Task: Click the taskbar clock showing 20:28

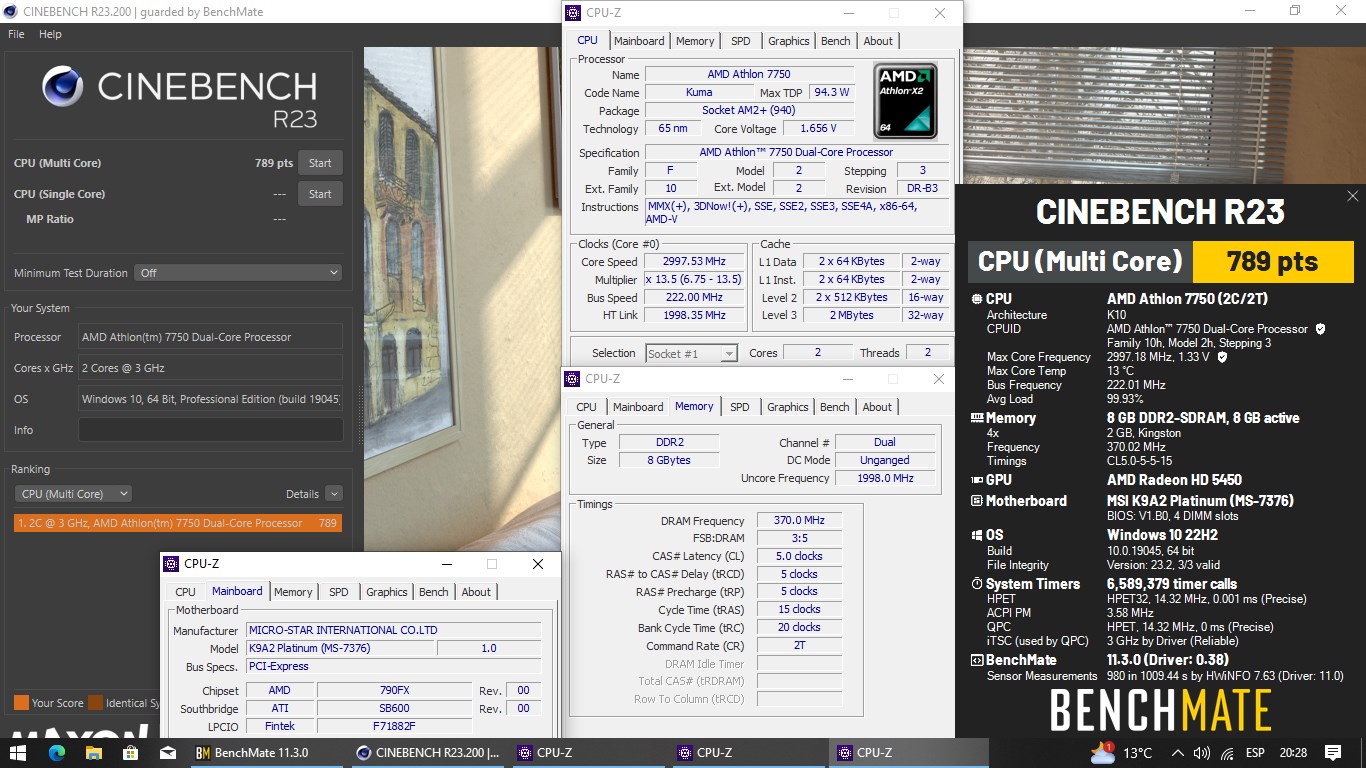Action: point(1292,753)
